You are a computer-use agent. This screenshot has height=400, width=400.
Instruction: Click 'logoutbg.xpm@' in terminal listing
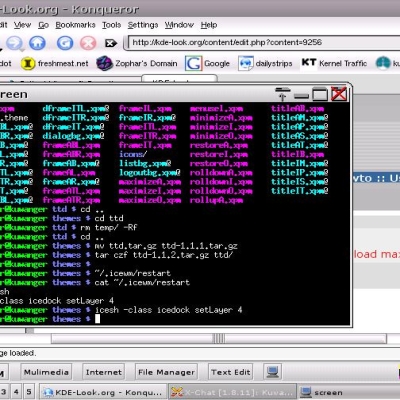click(x=150, y=173)
